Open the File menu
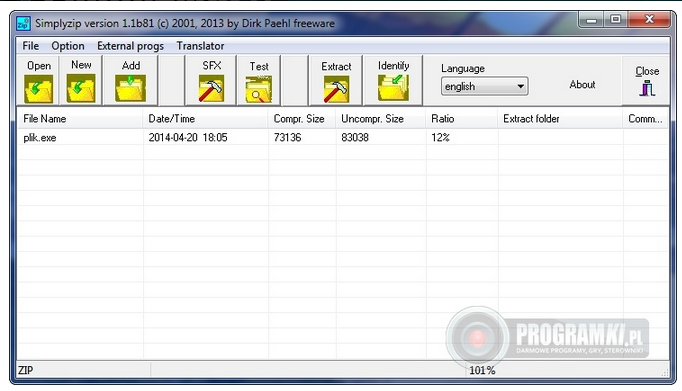 click(x=30, y=46)
